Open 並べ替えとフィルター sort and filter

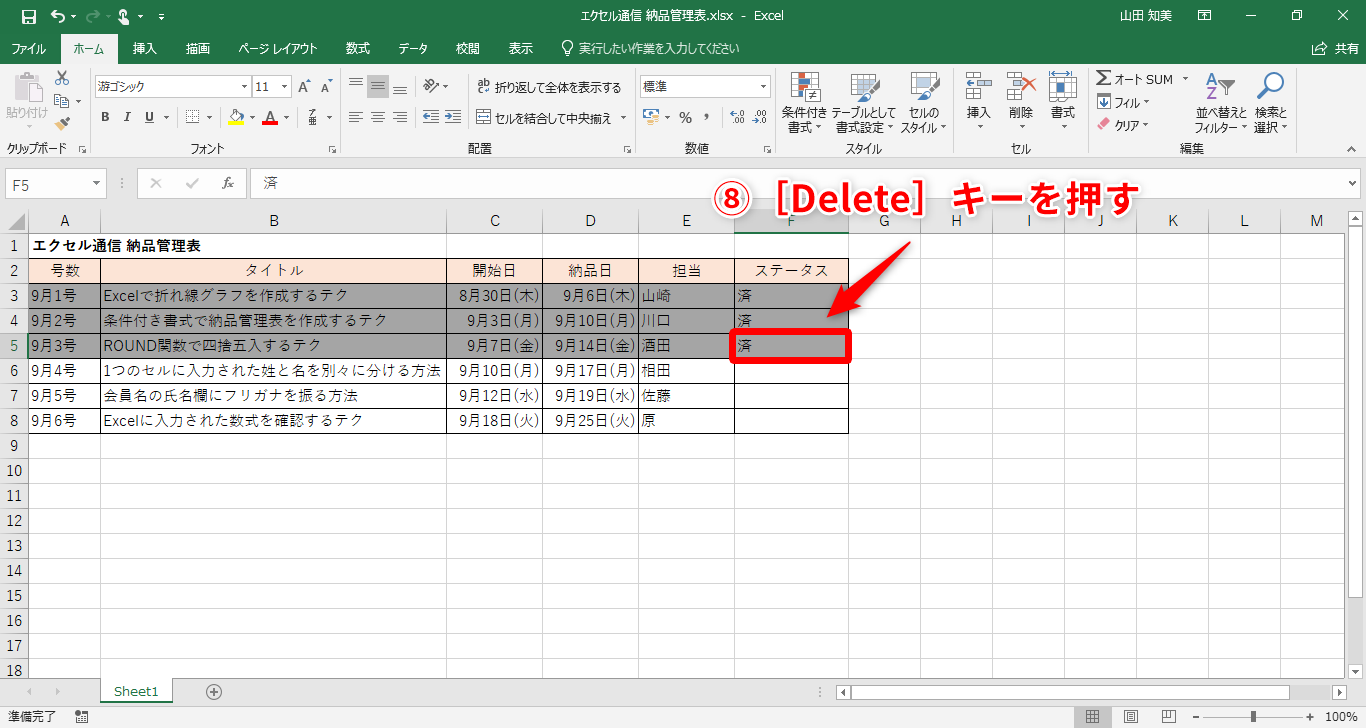coord(1221,103)
